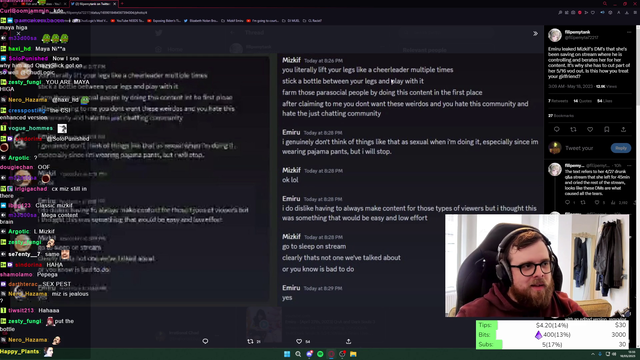Screen dimensions: 640x360
Task: Open more options on second filipemytank tweet
Action: point(629,165)
